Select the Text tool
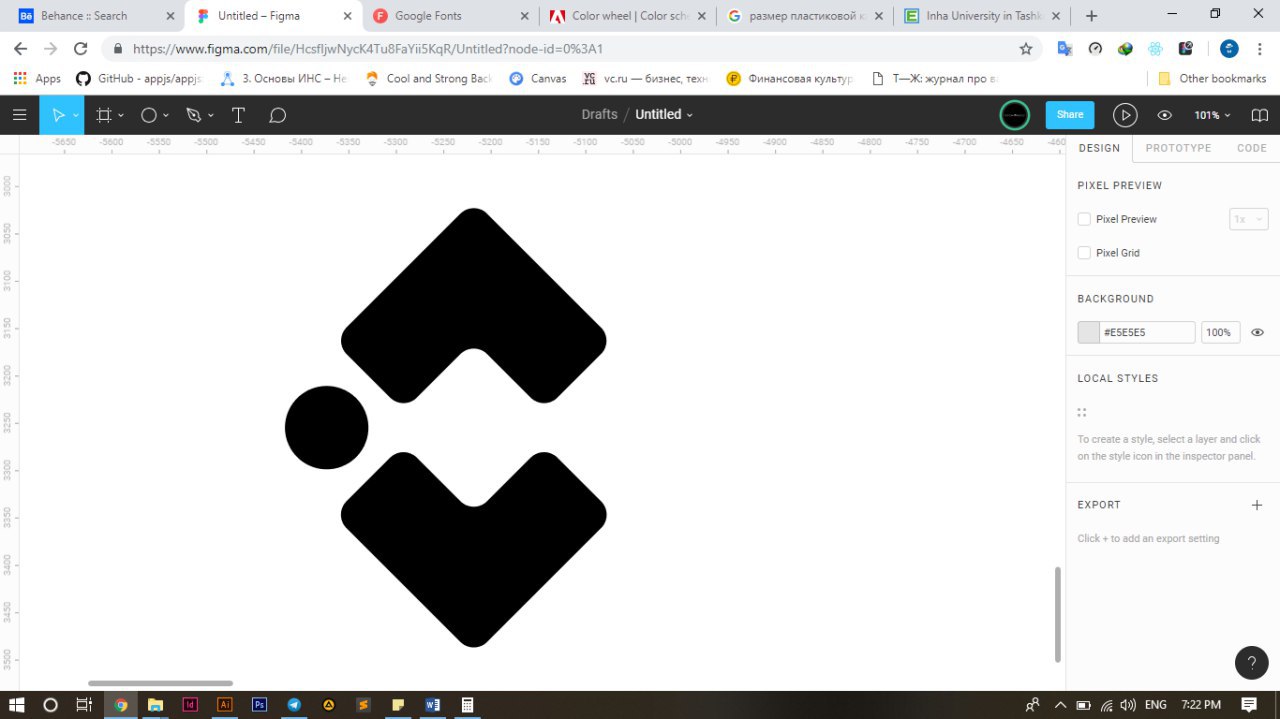This screenshot has height=719, width=1280. 238,115
